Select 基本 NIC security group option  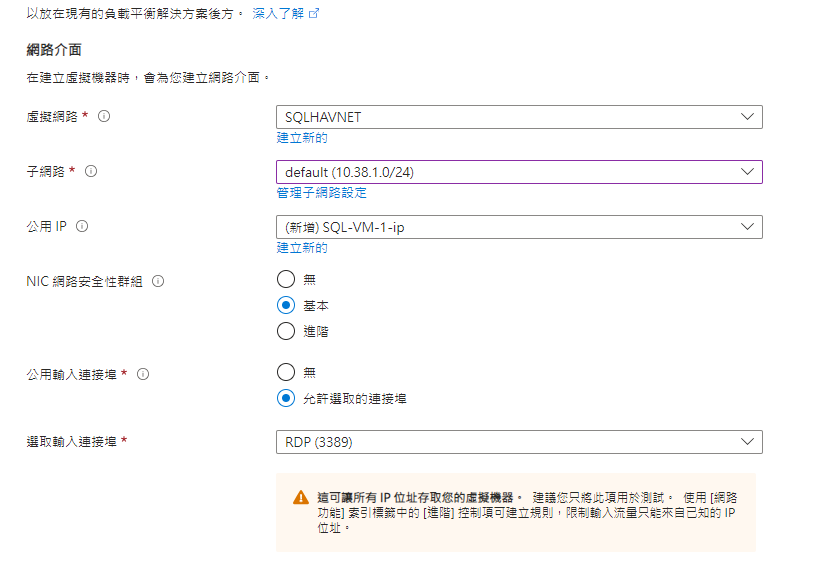(x=286, y=305)
